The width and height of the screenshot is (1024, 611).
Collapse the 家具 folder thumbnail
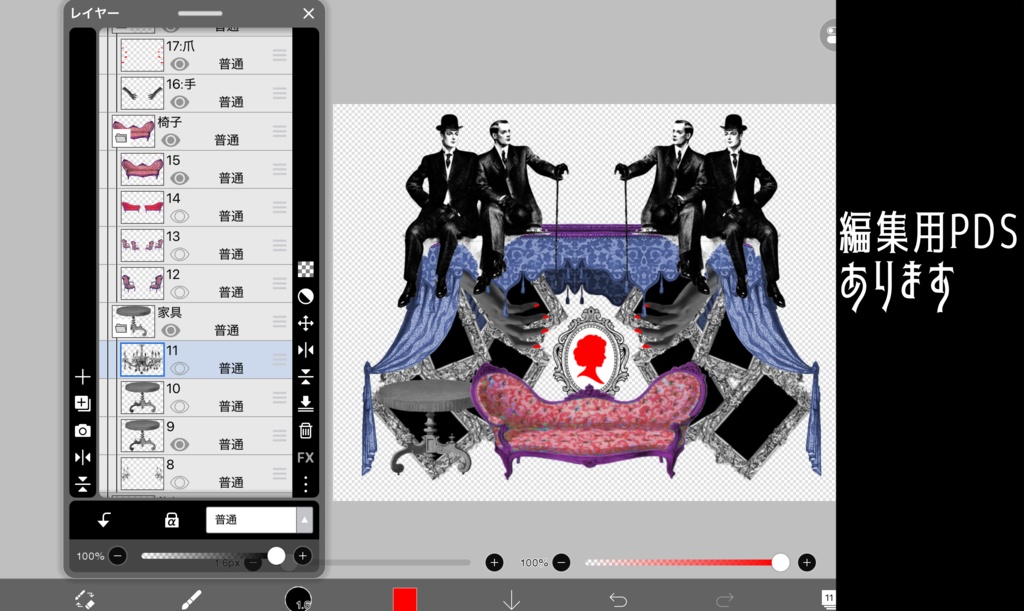pyautogui.click(x=133, y=321)
